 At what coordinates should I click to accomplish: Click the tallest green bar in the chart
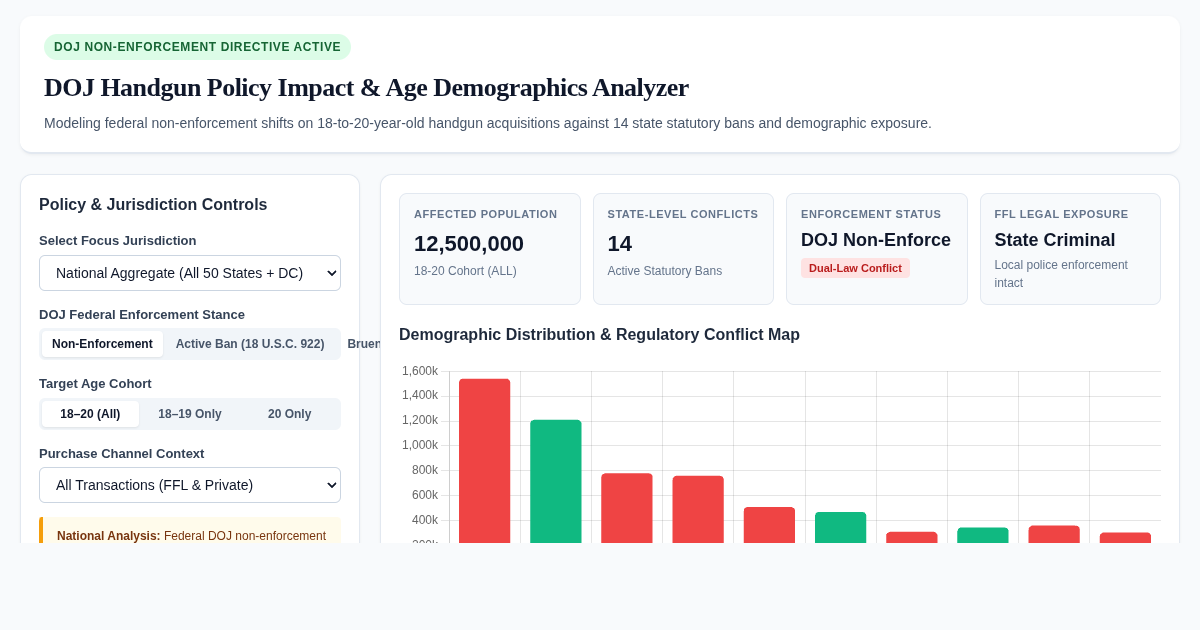click(556, 481)
